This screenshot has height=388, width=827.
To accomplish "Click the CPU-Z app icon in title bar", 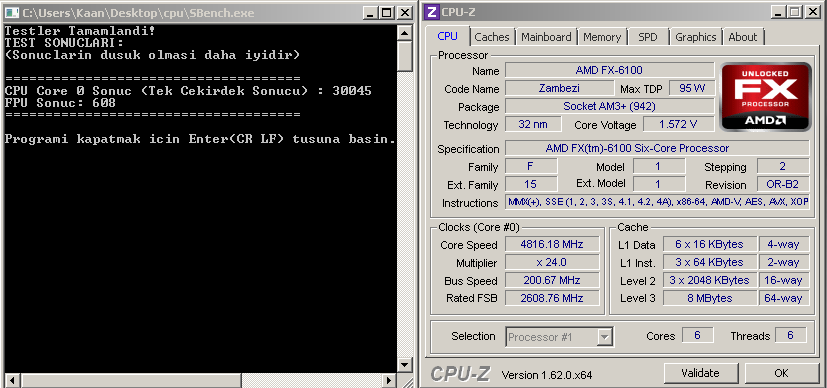I will click(431, 12).
